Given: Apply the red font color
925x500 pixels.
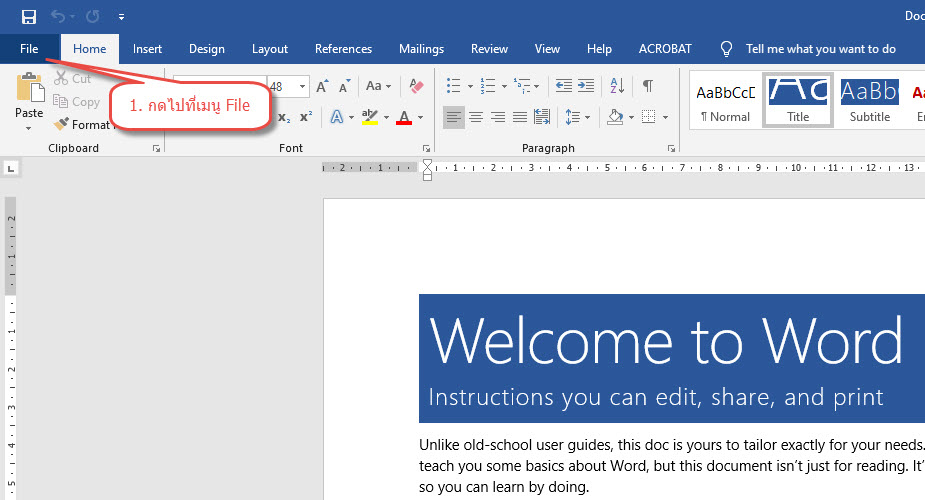Looking at the screenshot, I should tap(404, 117).
